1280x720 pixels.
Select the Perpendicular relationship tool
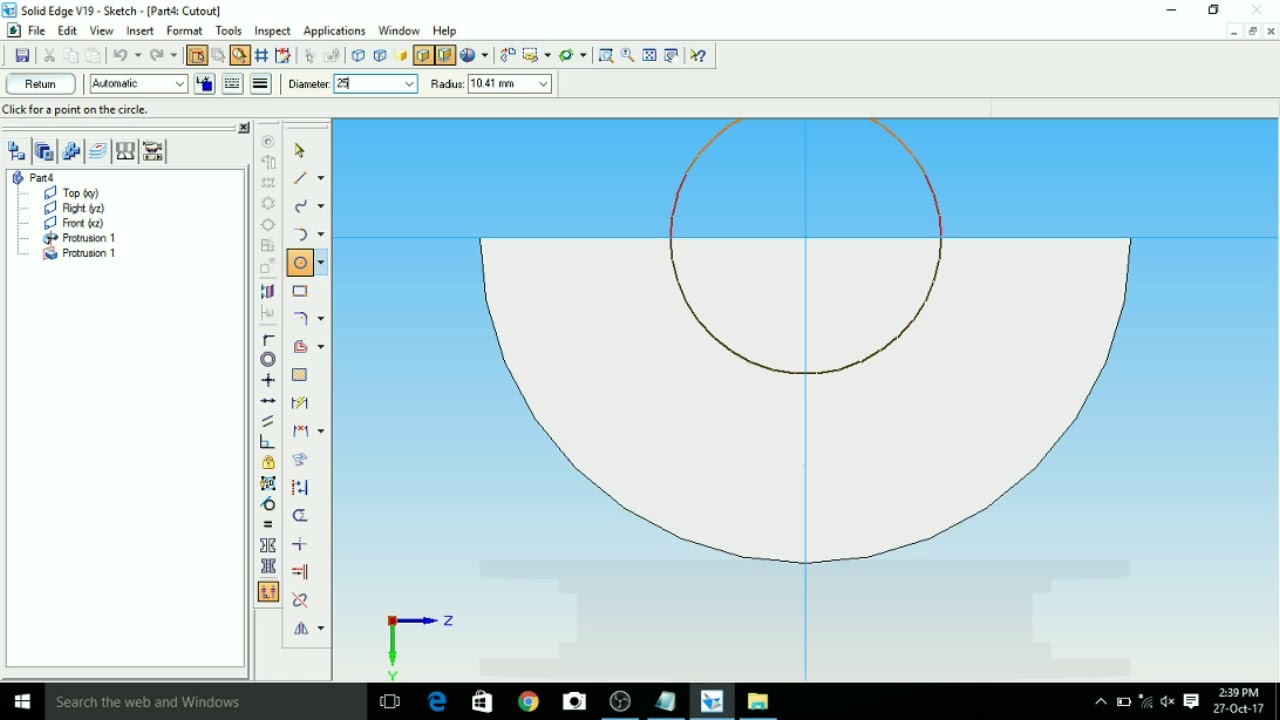268,442
